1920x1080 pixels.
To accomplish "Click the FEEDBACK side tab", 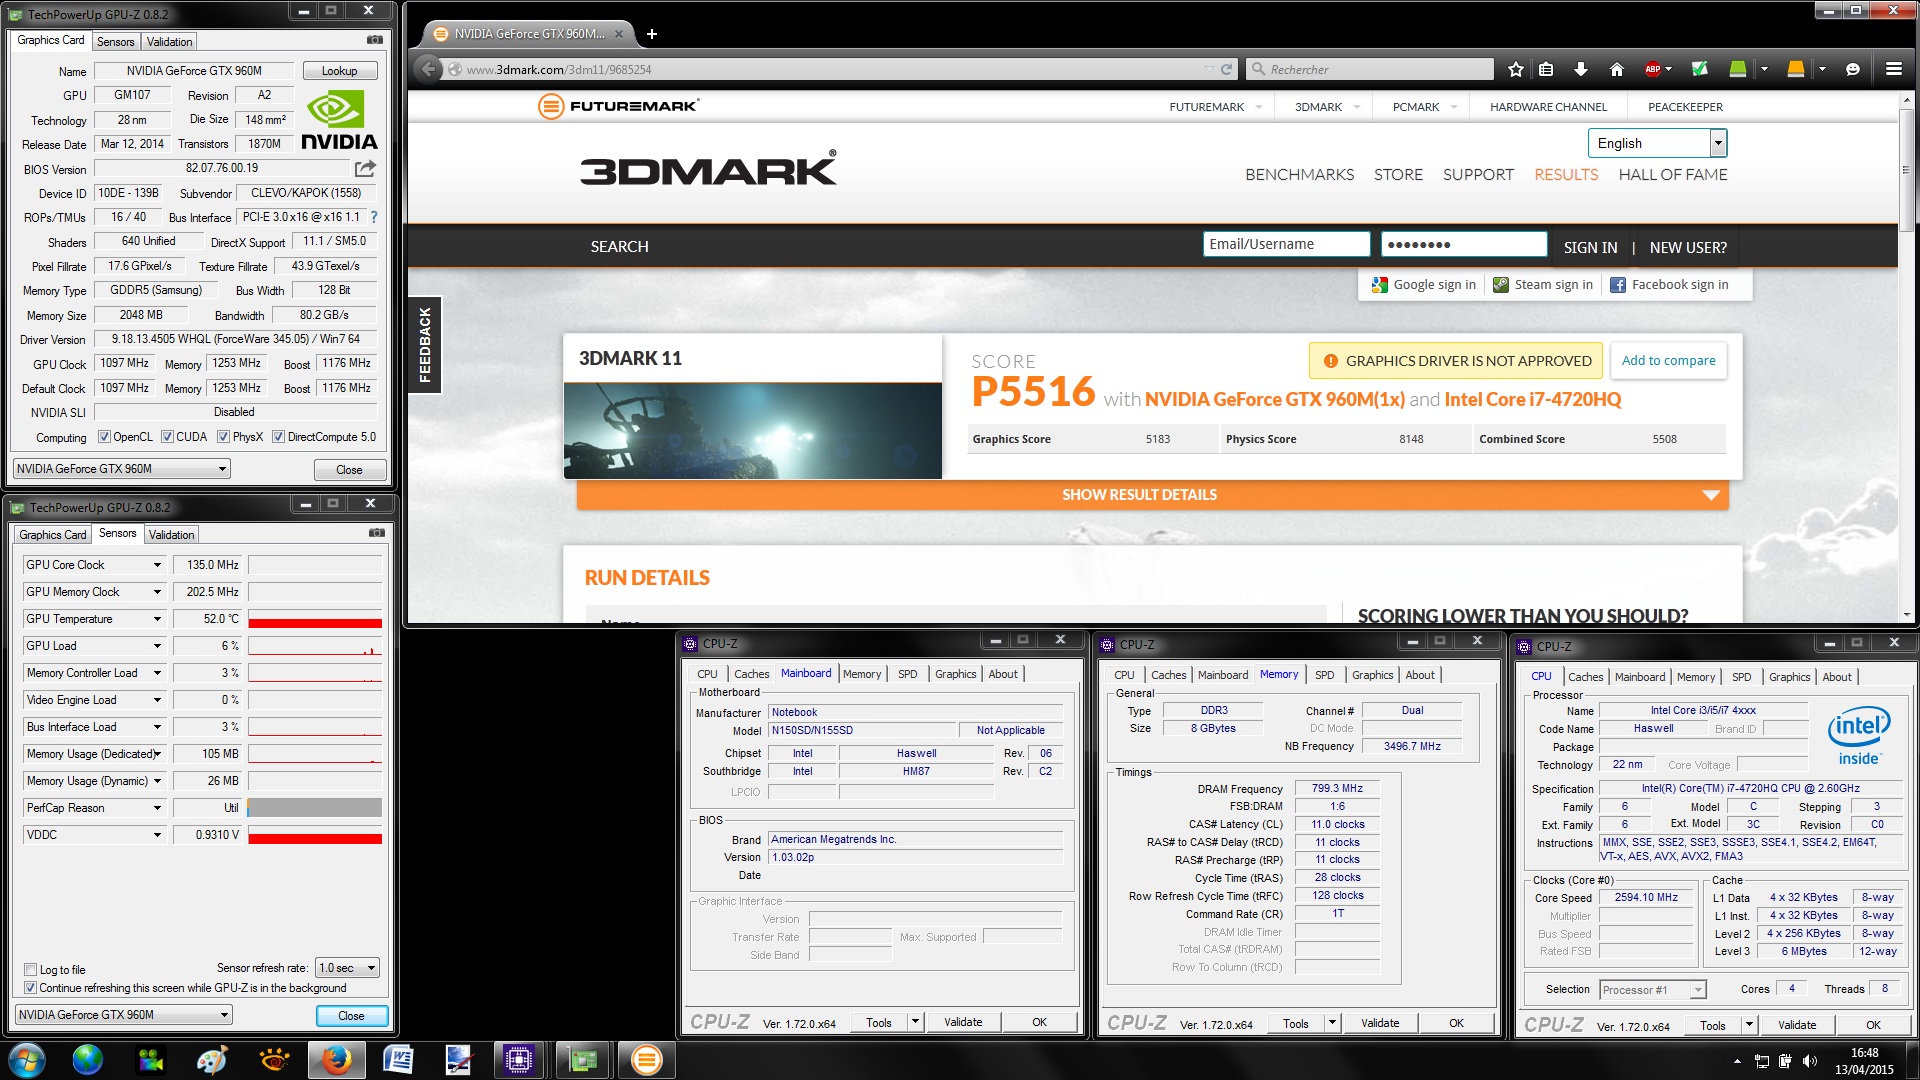I will [x=424, y=345].
